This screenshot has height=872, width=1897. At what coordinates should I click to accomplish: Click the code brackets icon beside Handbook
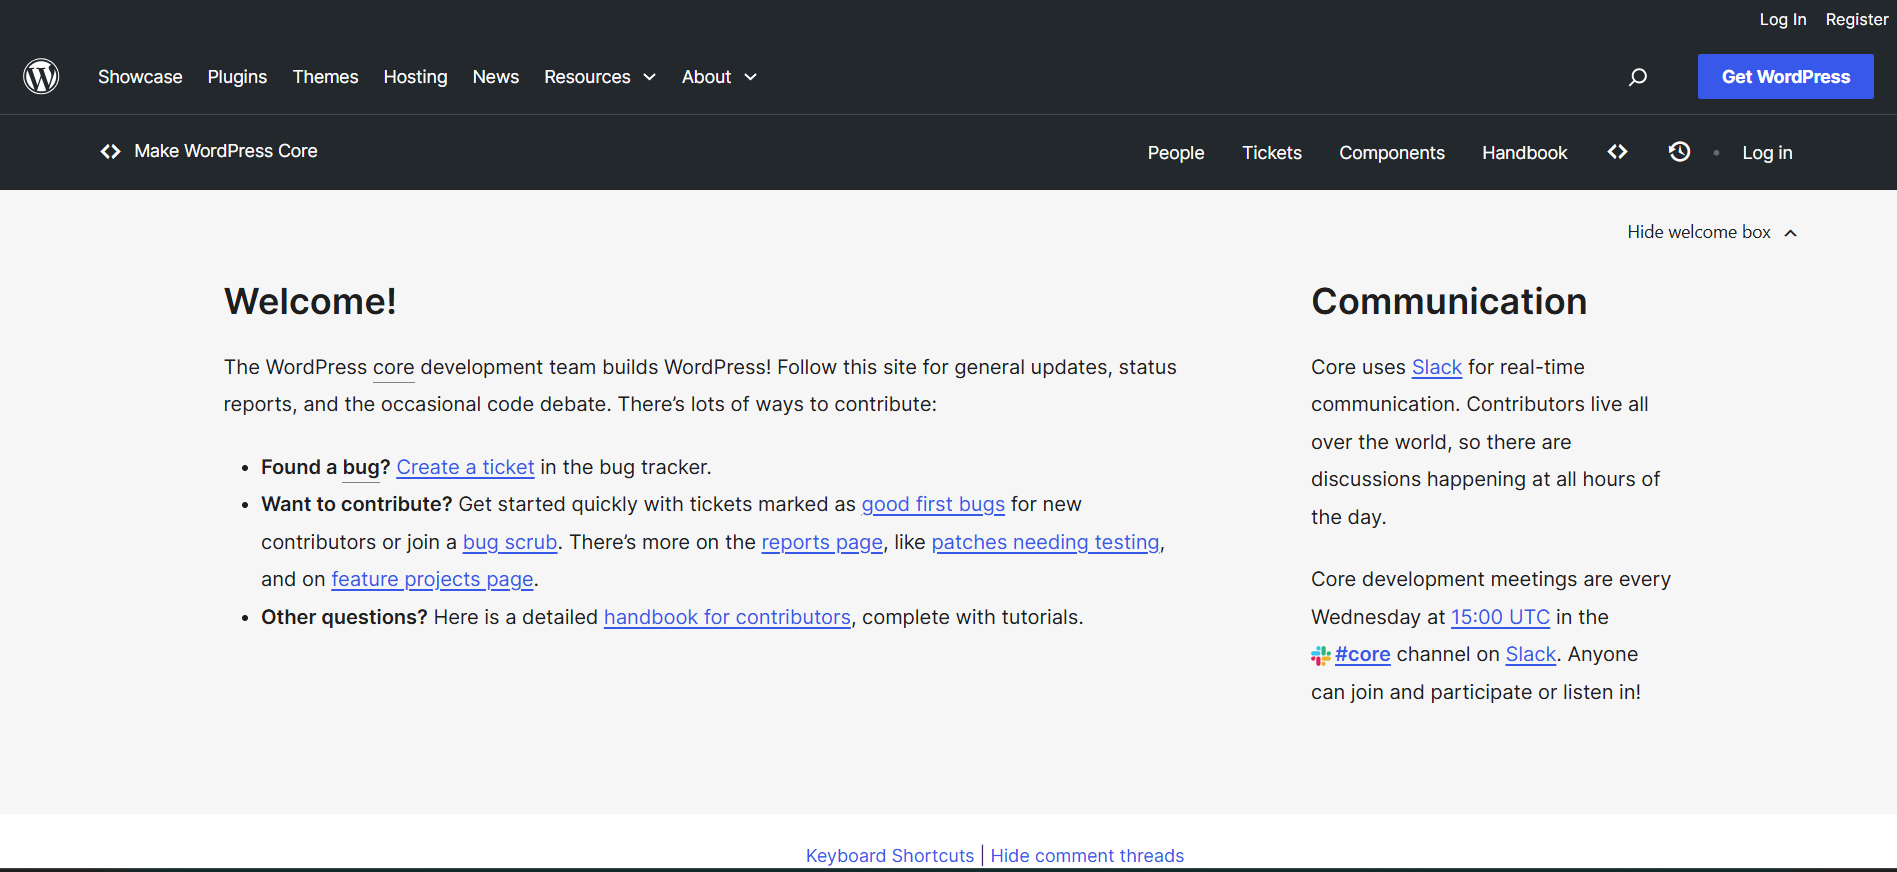1617,152
